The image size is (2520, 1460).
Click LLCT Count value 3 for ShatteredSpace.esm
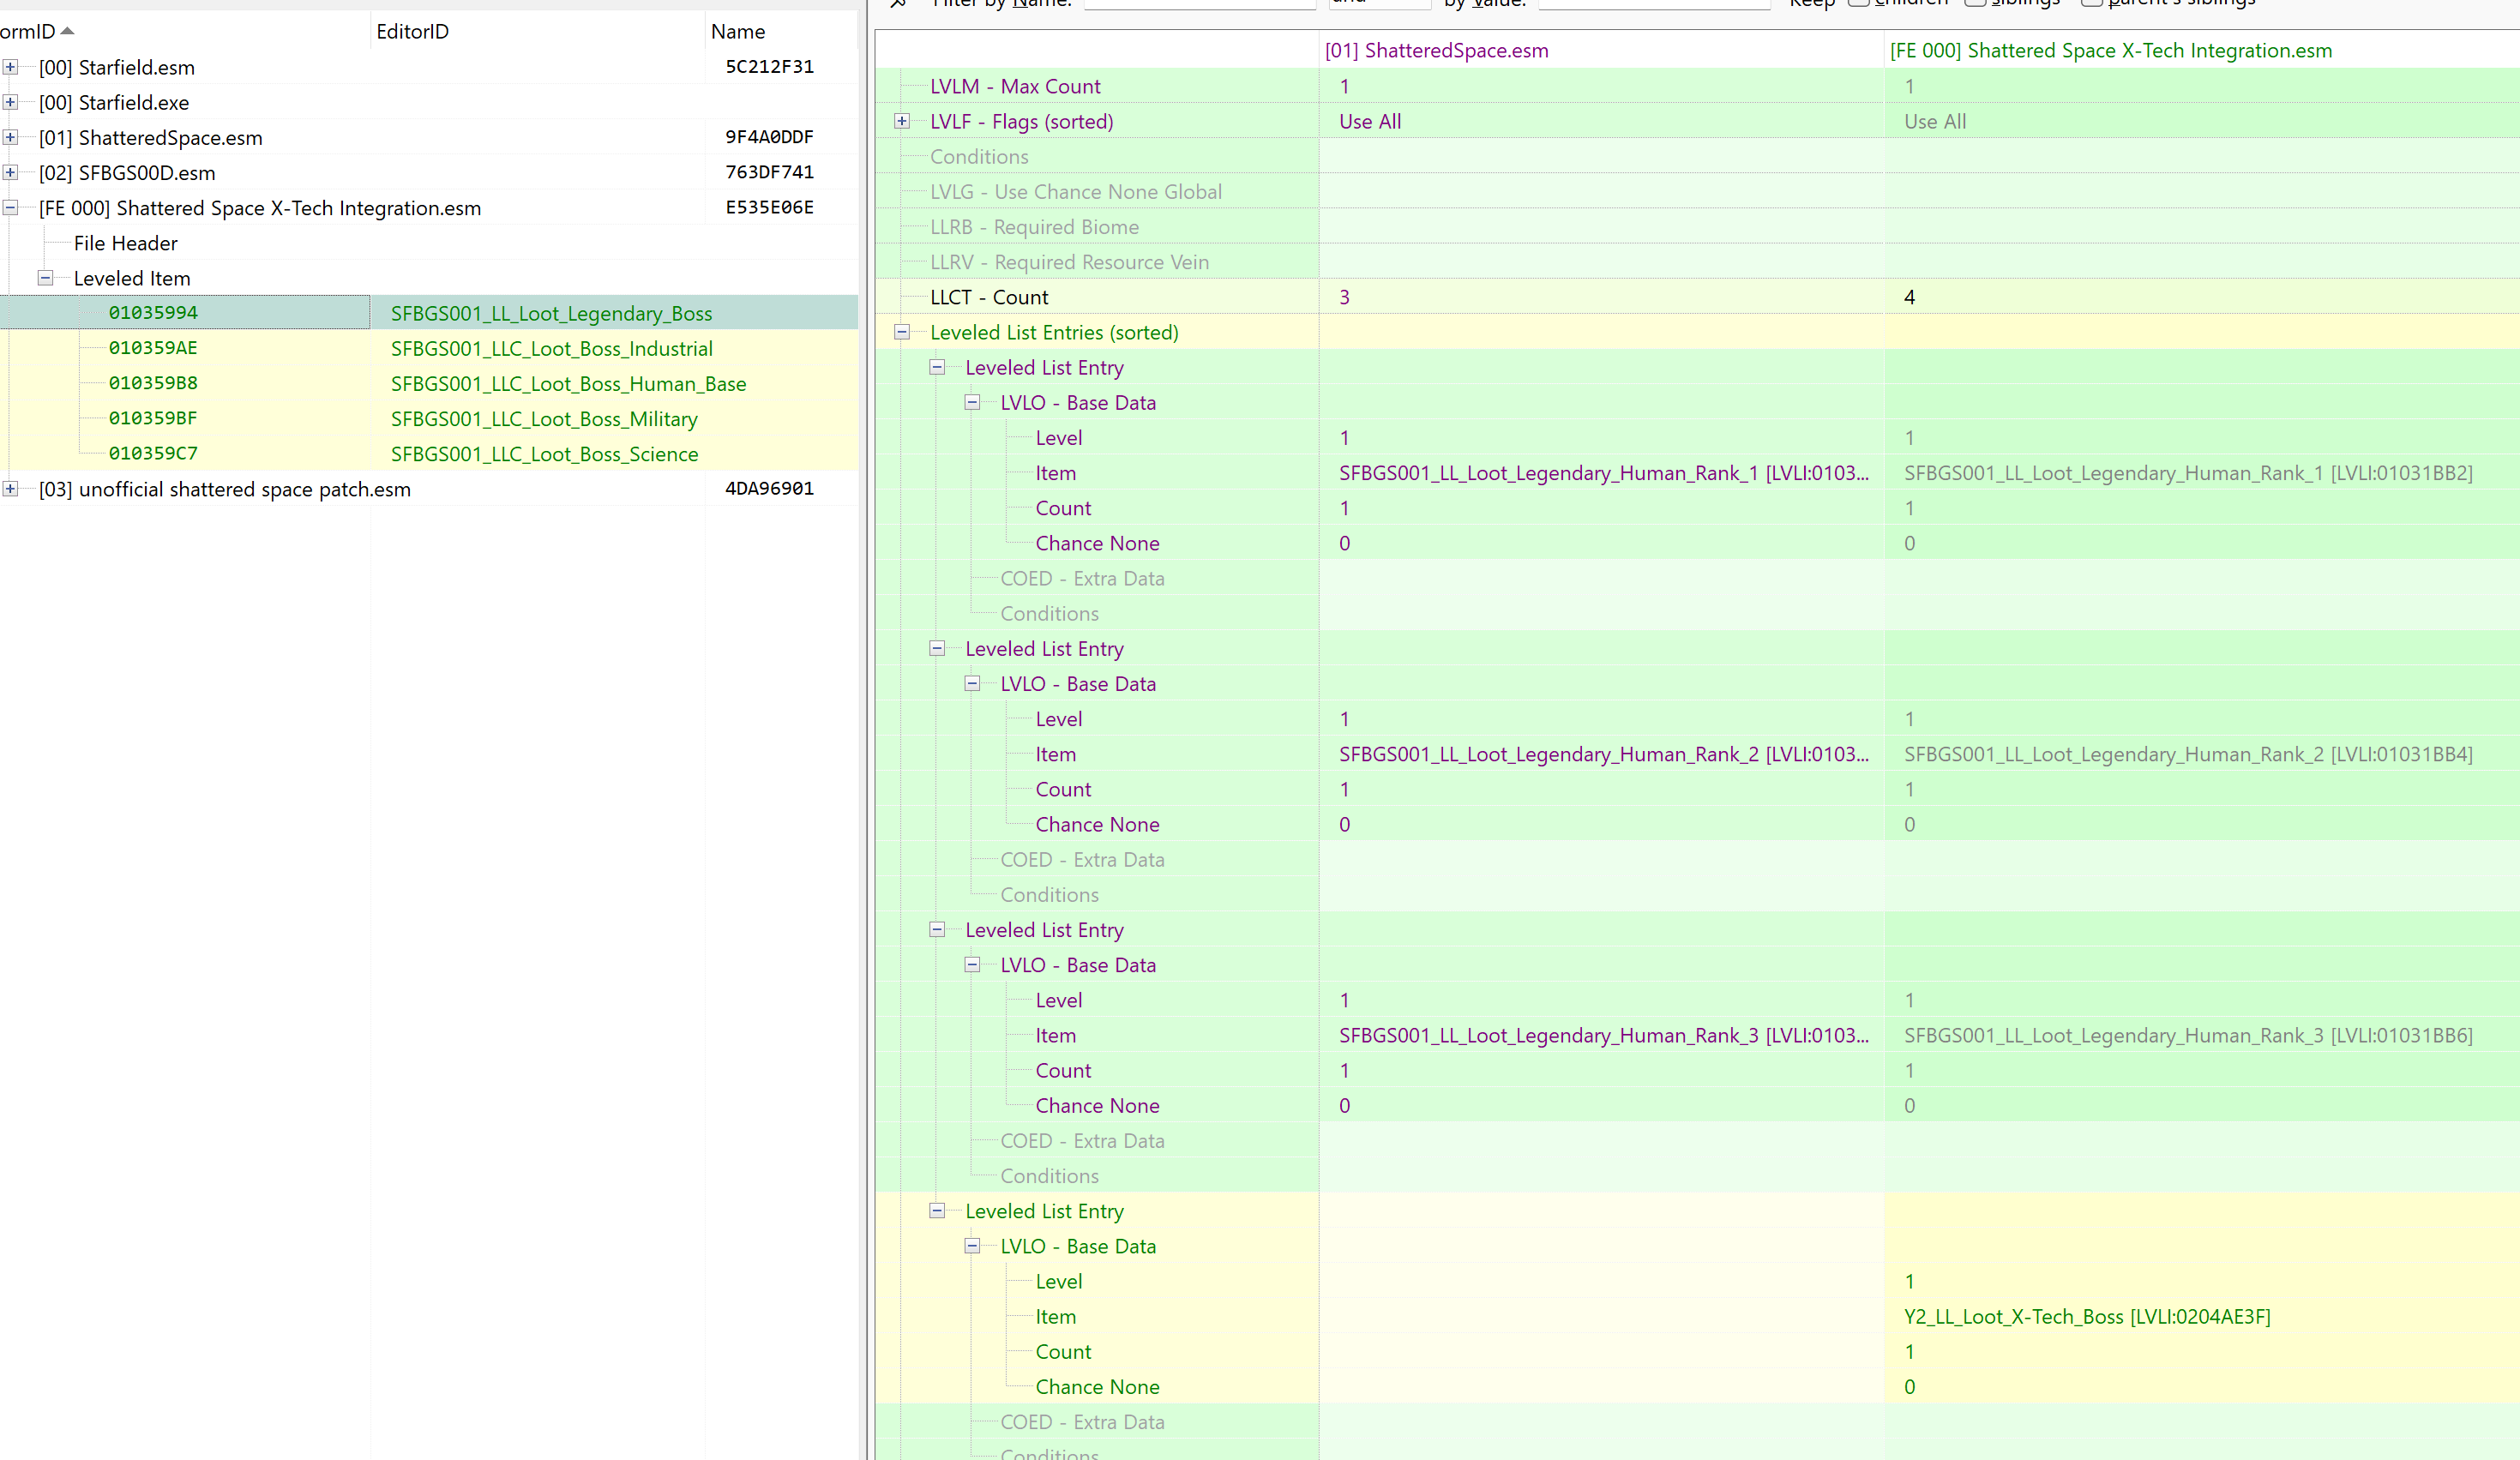(x=1345, y=297)
